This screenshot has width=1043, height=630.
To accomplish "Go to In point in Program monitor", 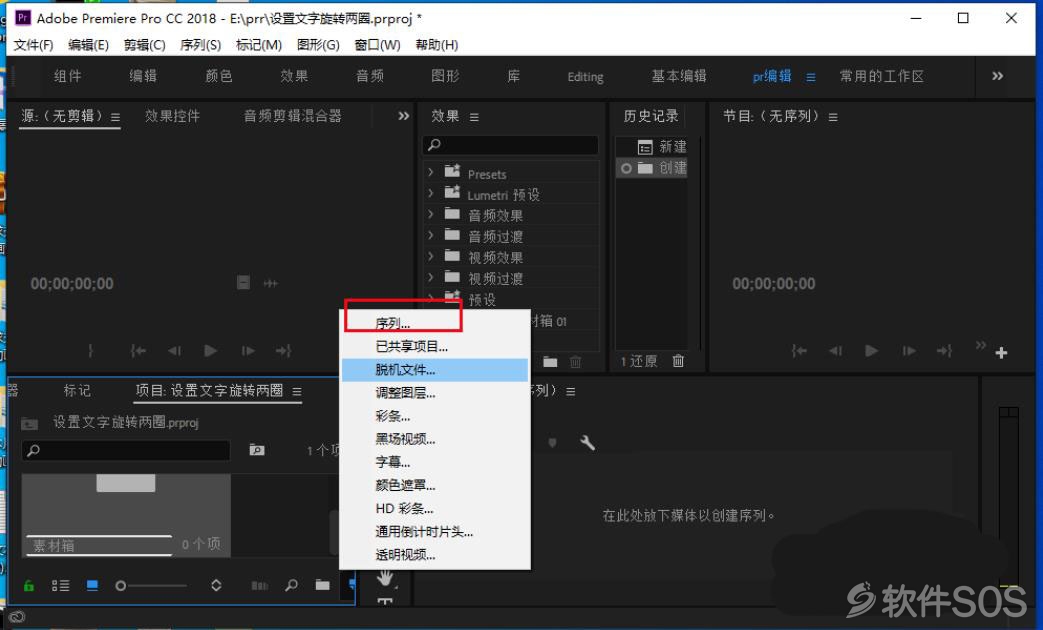I will pos(800,351).
